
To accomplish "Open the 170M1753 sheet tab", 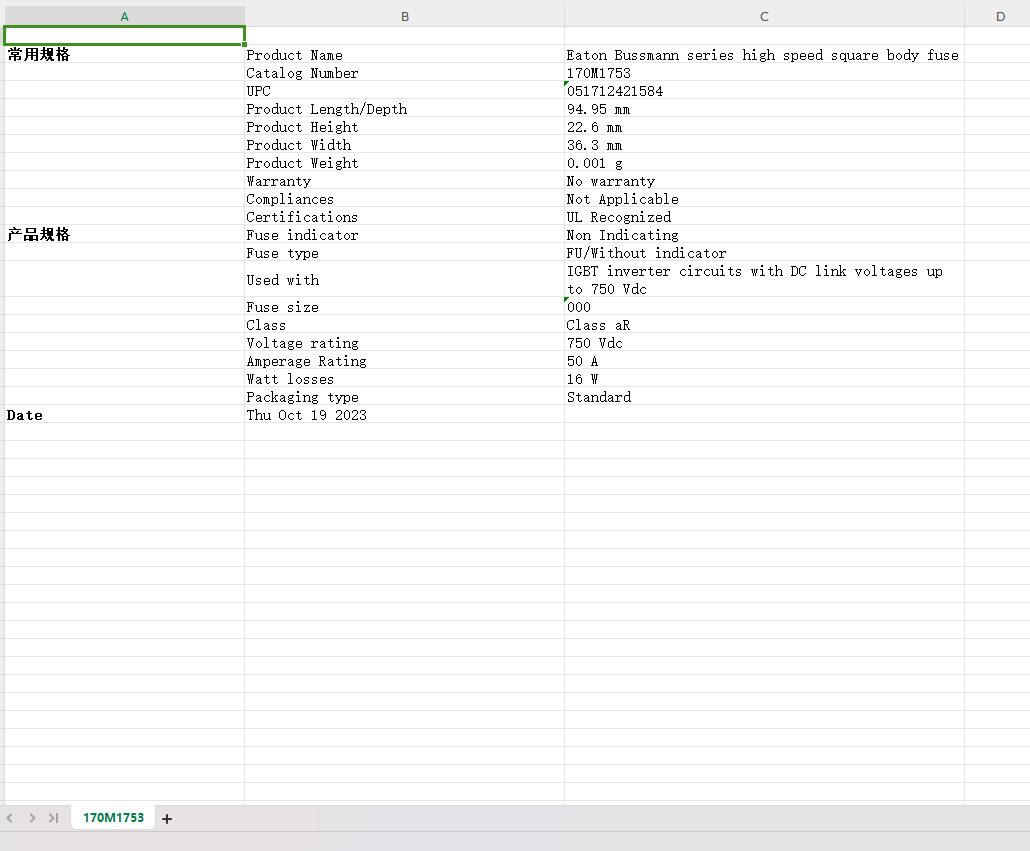I will 113,818.
